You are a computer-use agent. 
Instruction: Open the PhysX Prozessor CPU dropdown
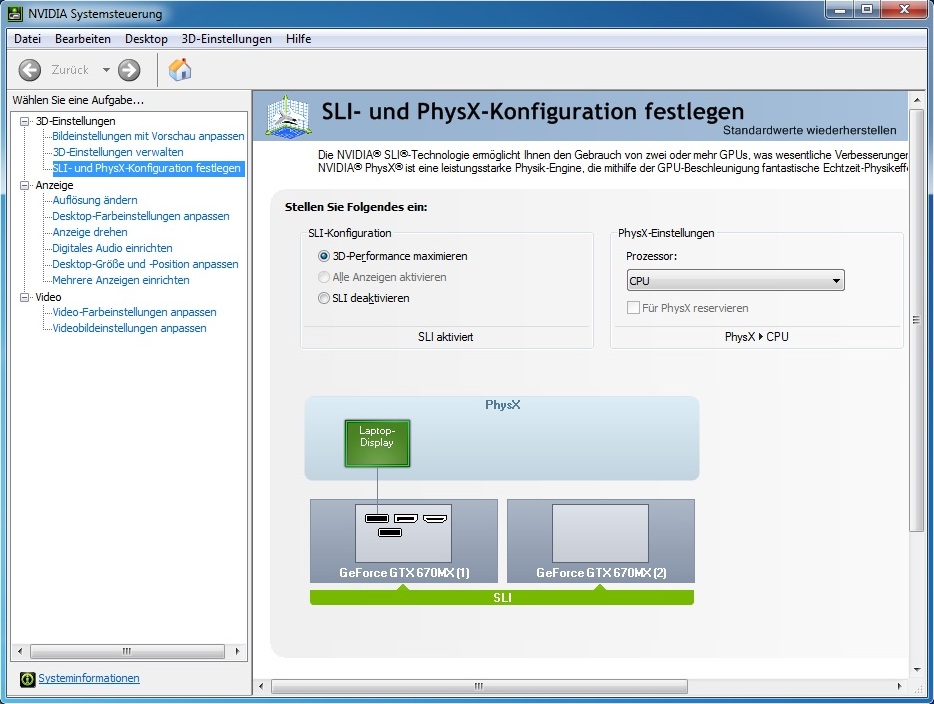click(x=736, y=281)
